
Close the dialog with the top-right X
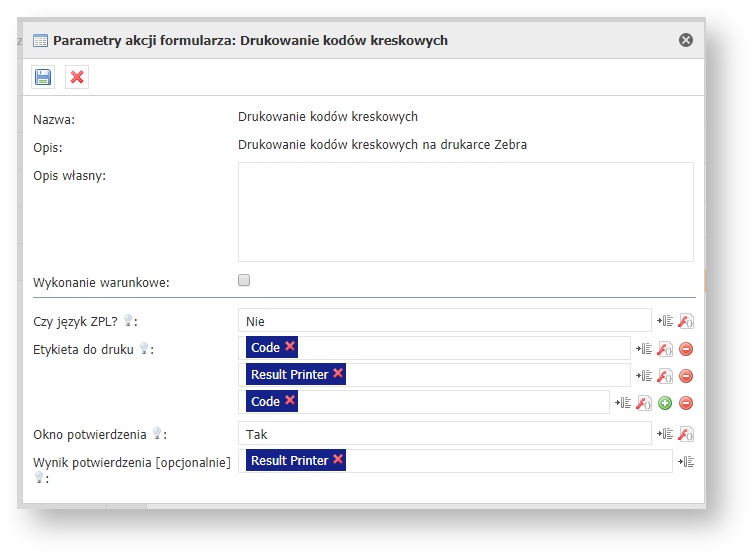pos(685,40)
